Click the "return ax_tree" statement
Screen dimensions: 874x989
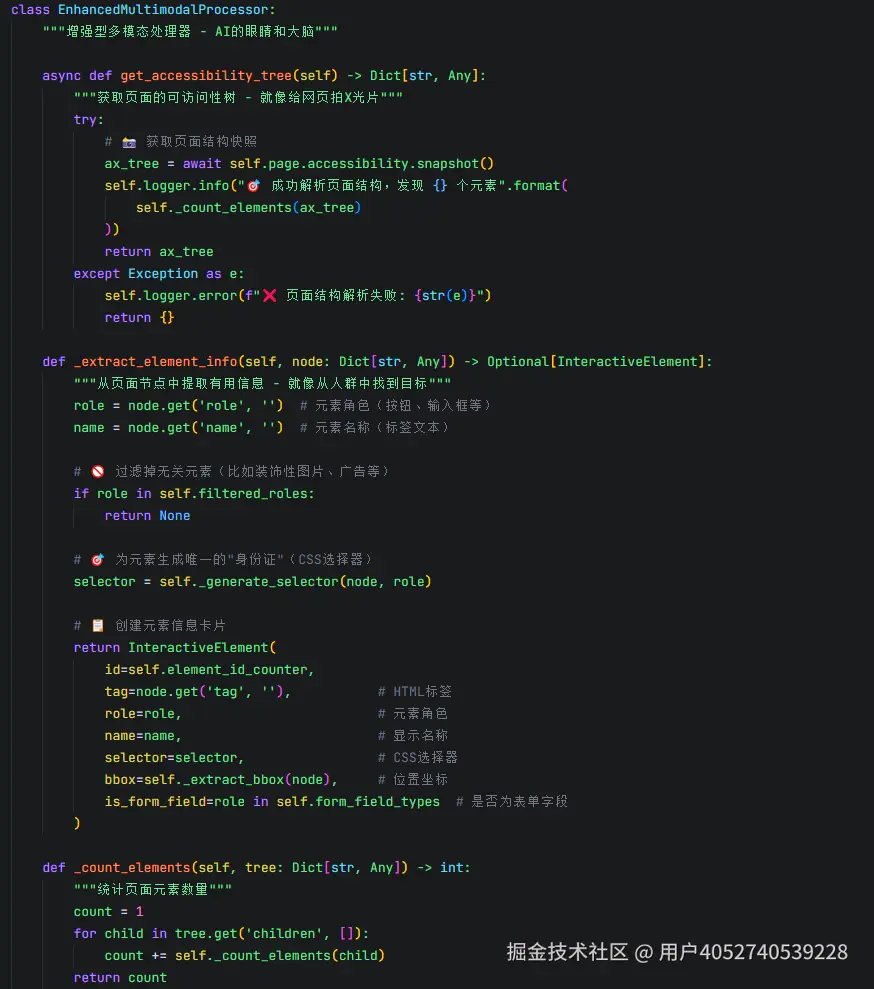(159, 252)
